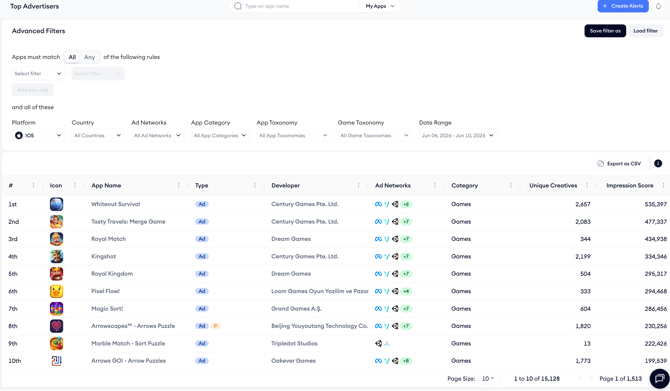Open Whiteout Survival app icon

pos(56,204)
